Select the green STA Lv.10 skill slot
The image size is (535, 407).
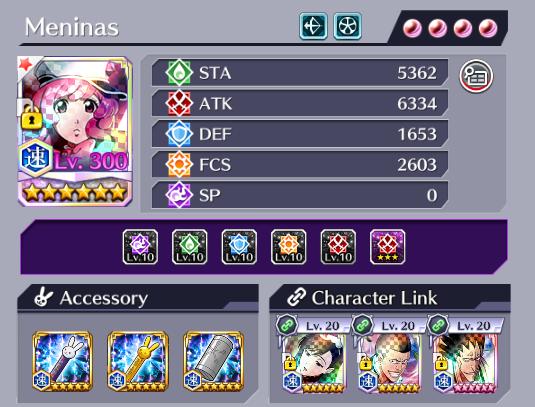point(190,247)
